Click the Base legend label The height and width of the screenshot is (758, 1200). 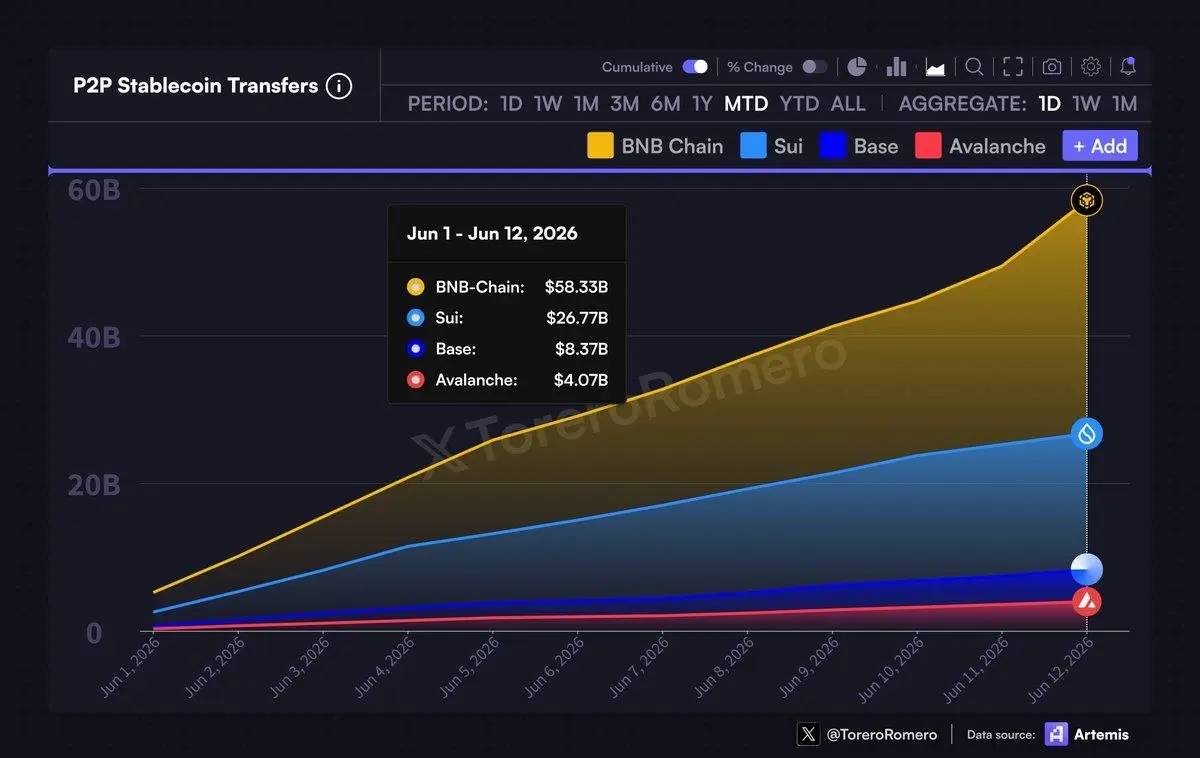pos(876,146)
